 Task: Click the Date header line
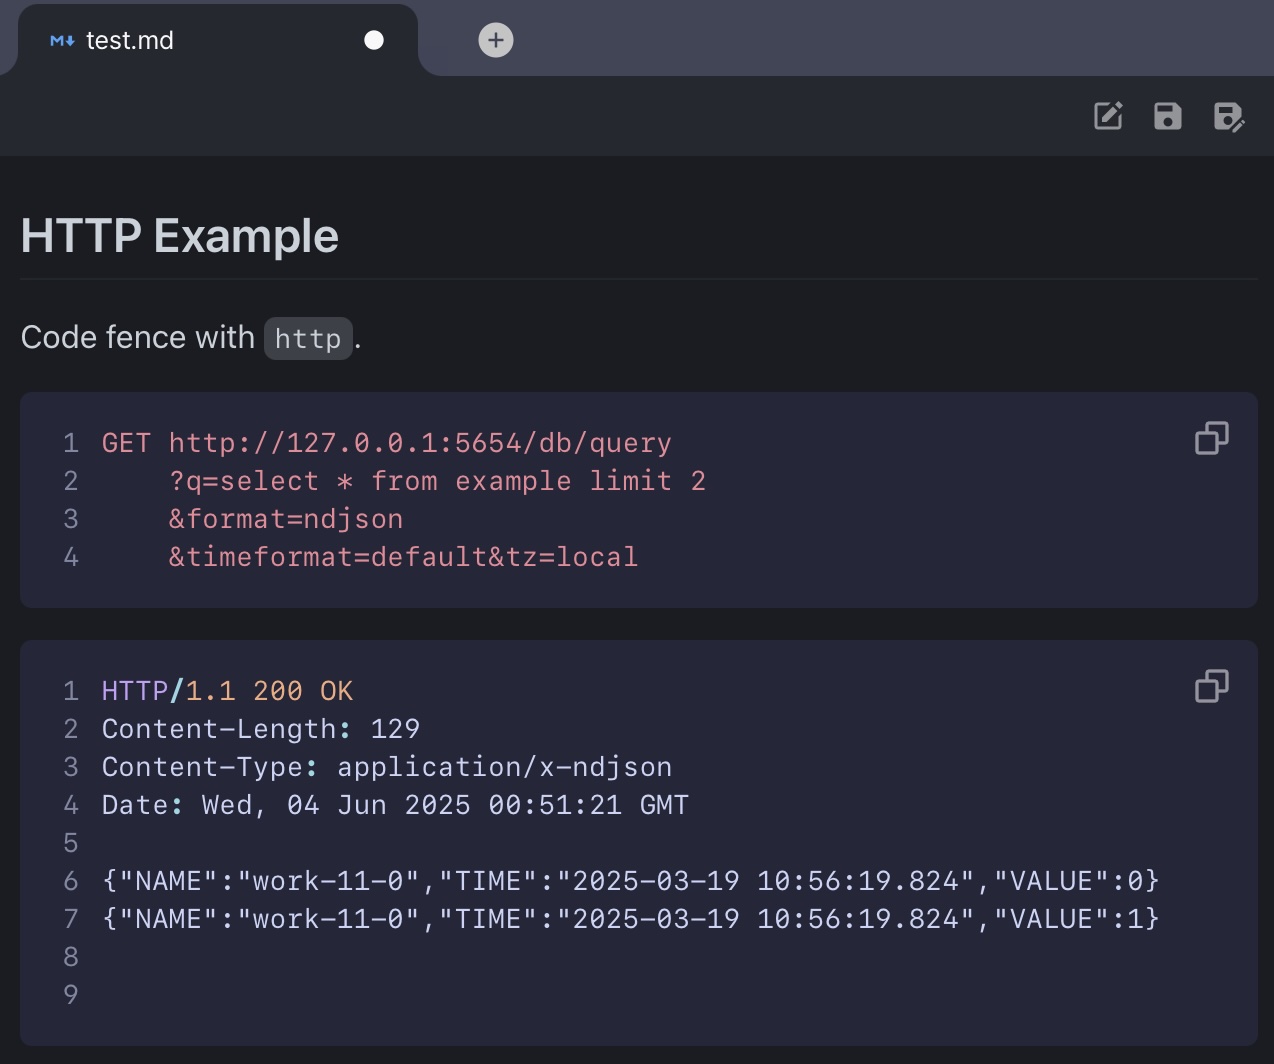pyautogui.click(x=395, y=805)
